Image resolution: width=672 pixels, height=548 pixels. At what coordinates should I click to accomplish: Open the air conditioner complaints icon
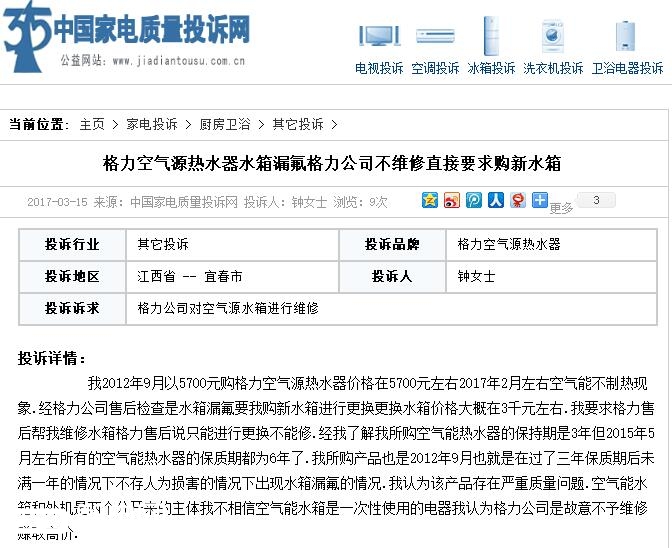click(x=435, y=36)
